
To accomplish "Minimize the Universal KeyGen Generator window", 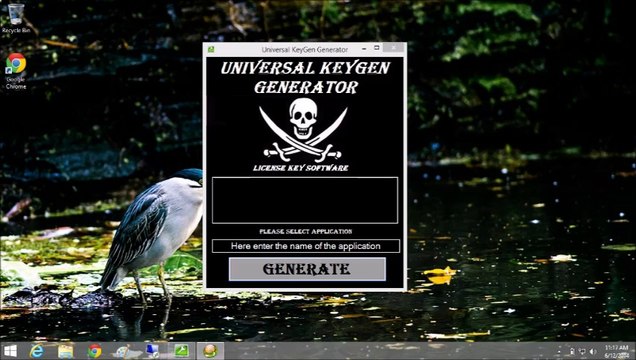I will [x=364, y=49].
